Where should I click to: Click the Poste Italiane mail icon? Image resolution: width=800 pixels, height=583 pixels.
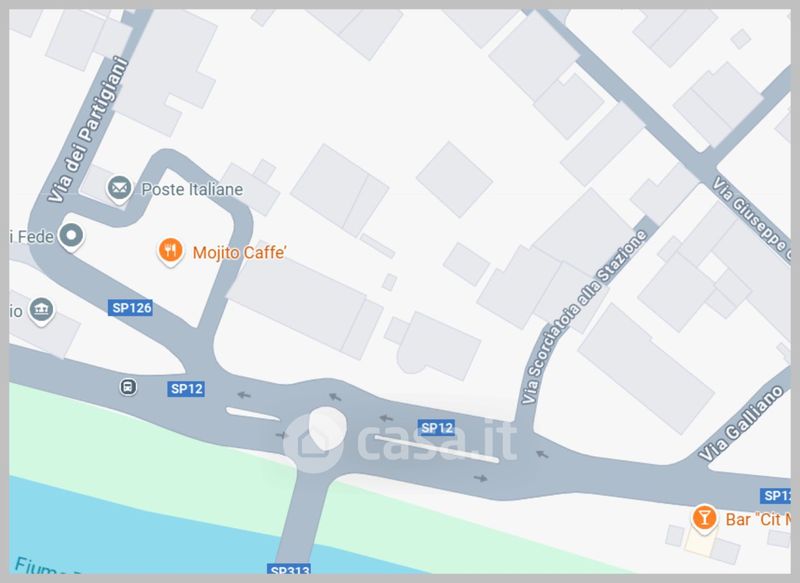119,189
